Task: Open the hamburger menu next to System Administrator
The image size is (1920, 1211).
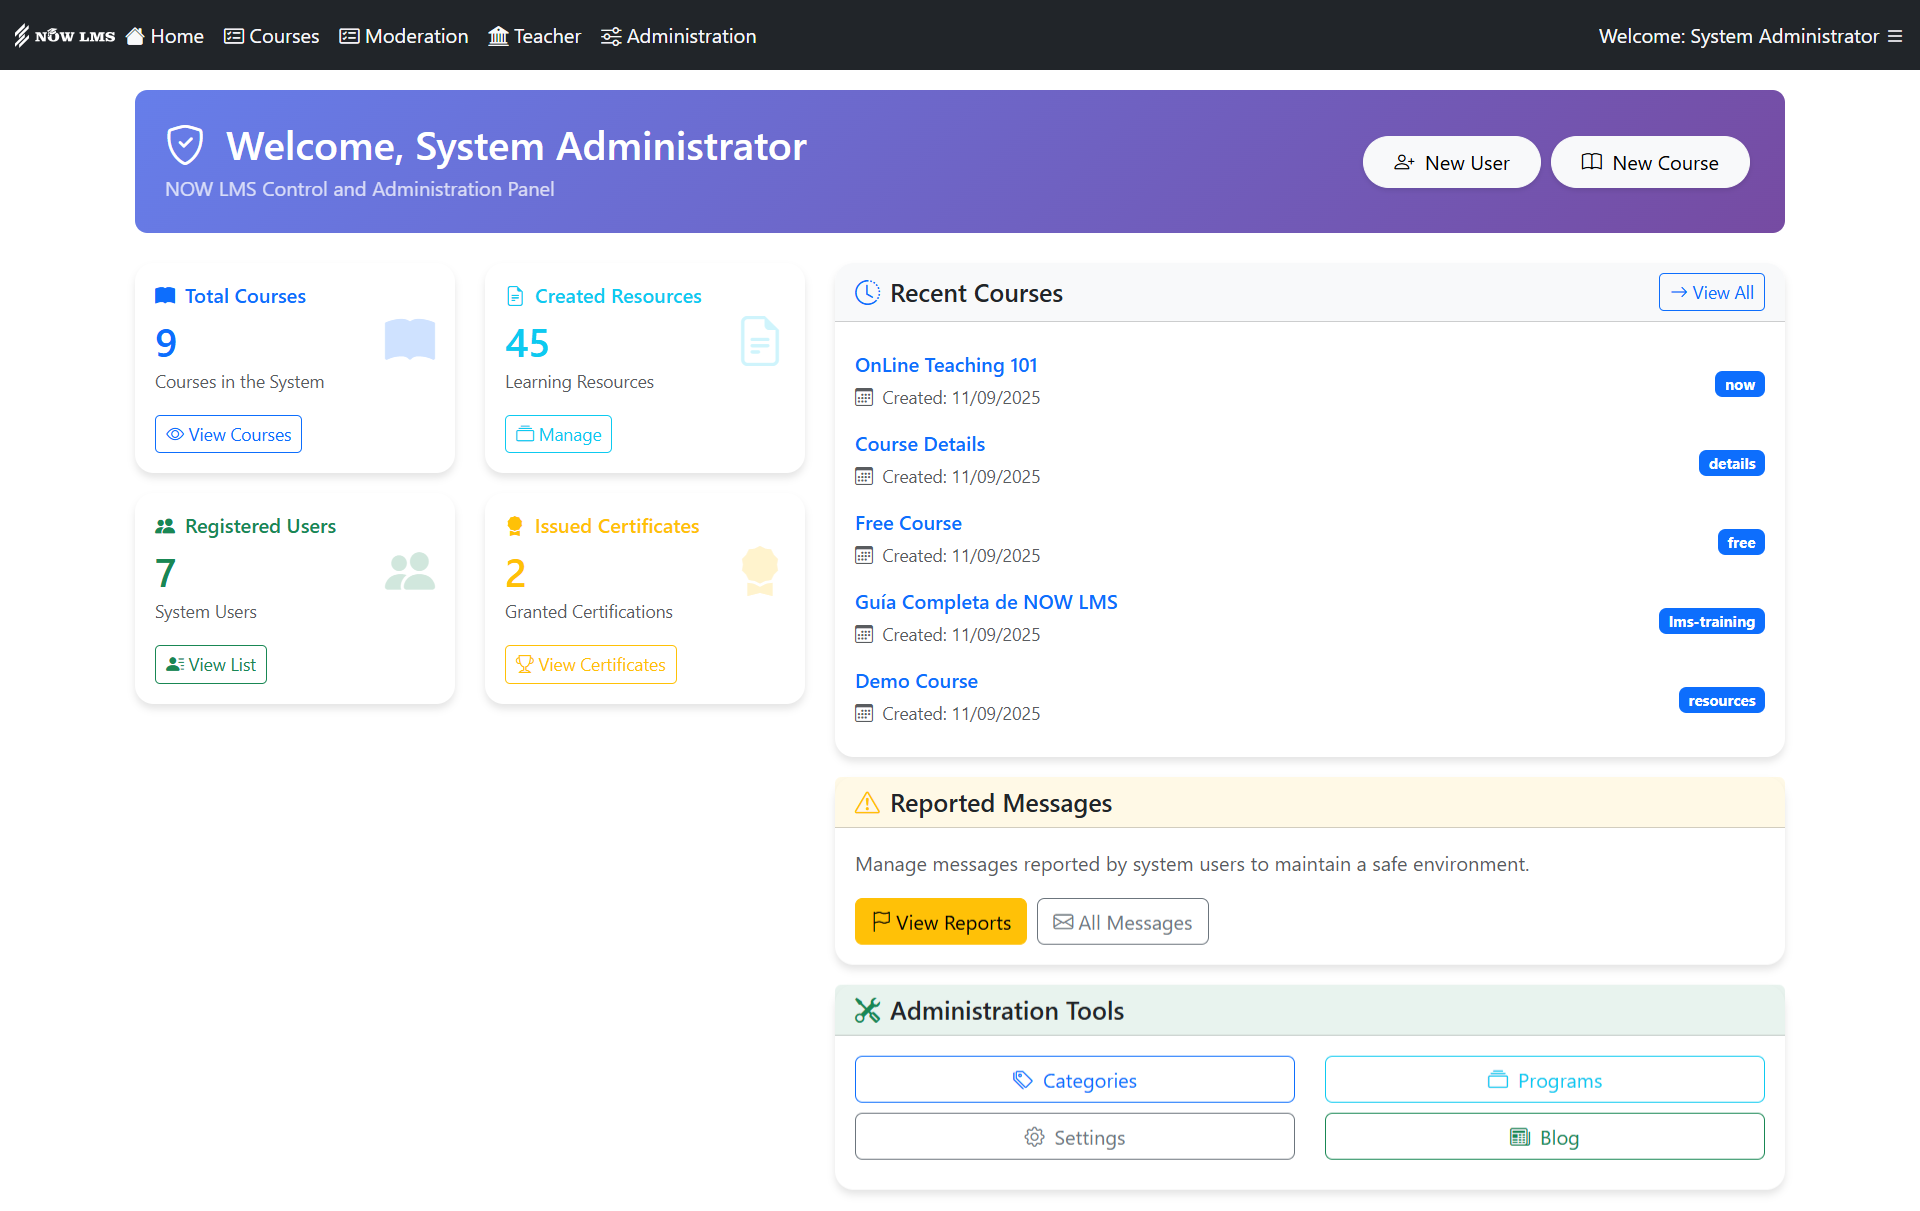Action: [1895, 36]
